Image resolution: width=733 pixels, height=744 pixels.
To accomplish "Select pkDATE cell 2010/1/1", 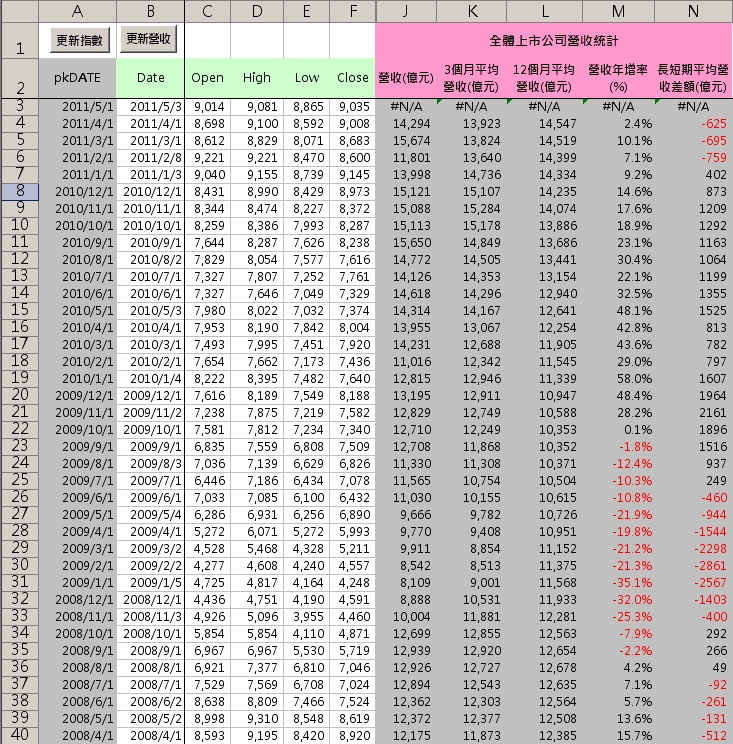I will coord(77,379).
